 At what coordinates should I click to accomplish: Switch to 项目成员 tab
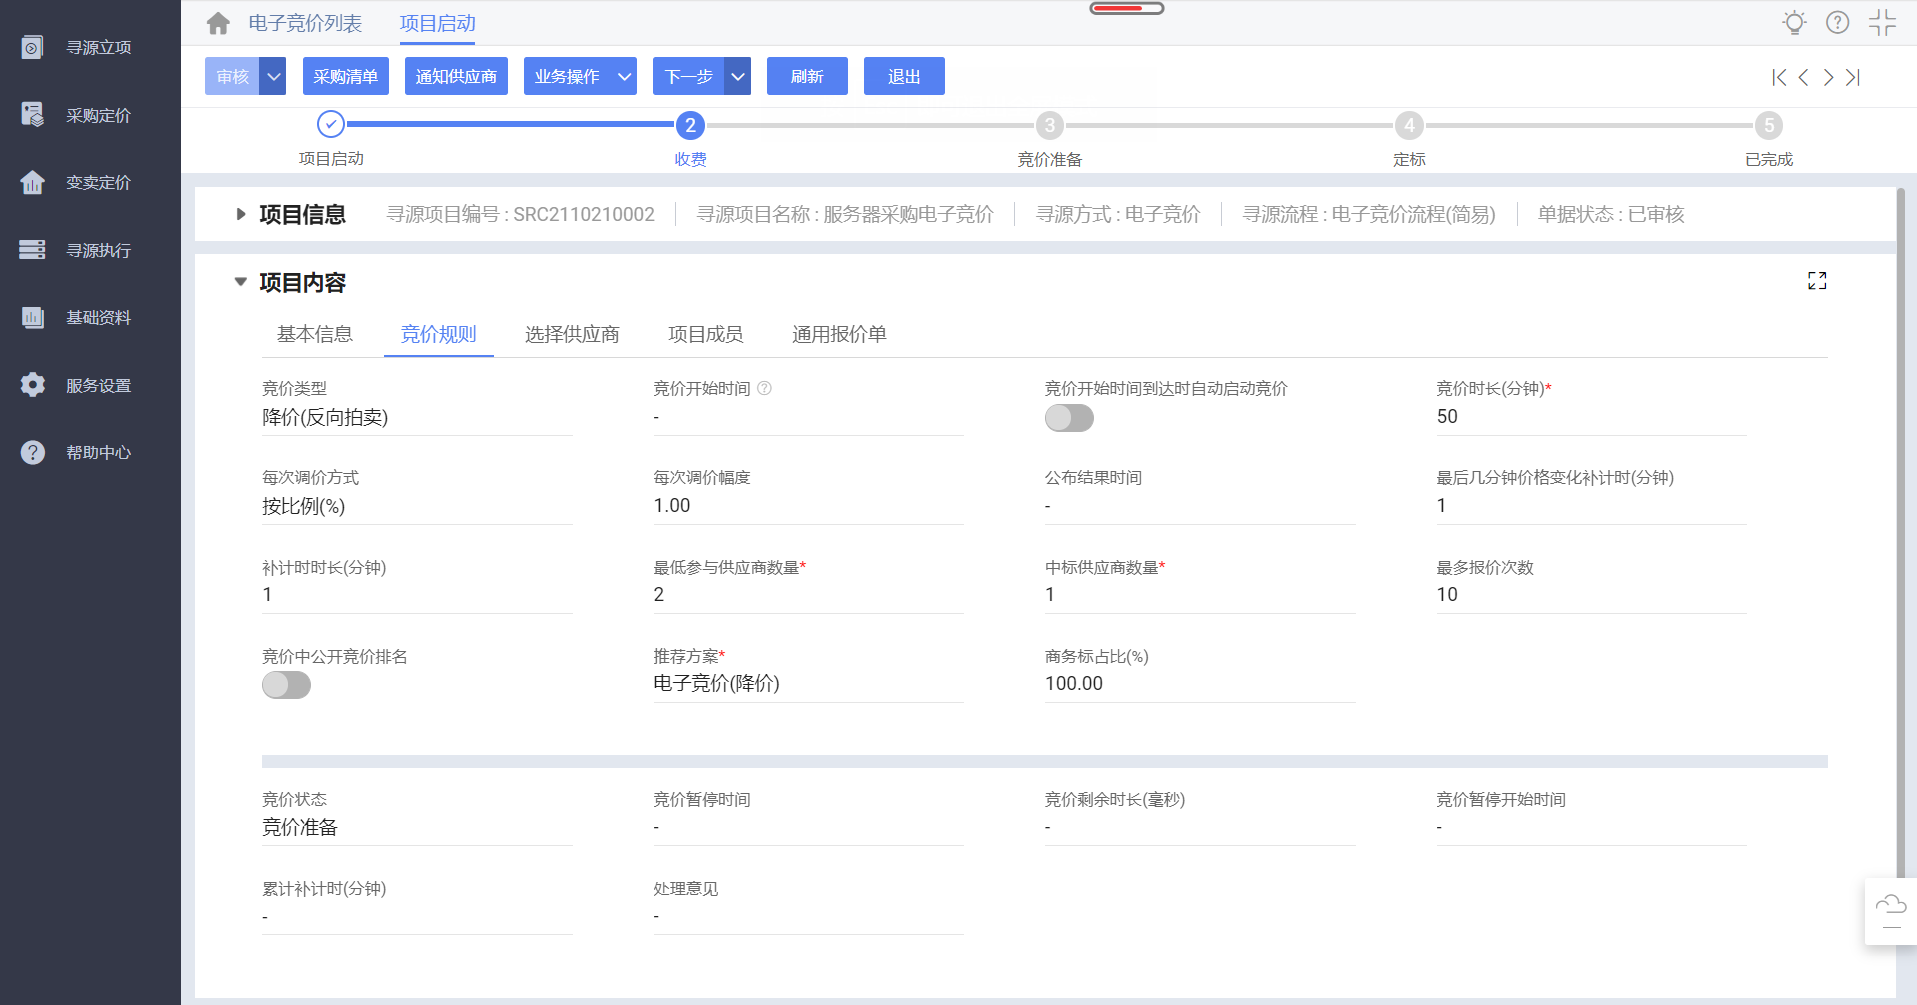click(x=706, y=334)
